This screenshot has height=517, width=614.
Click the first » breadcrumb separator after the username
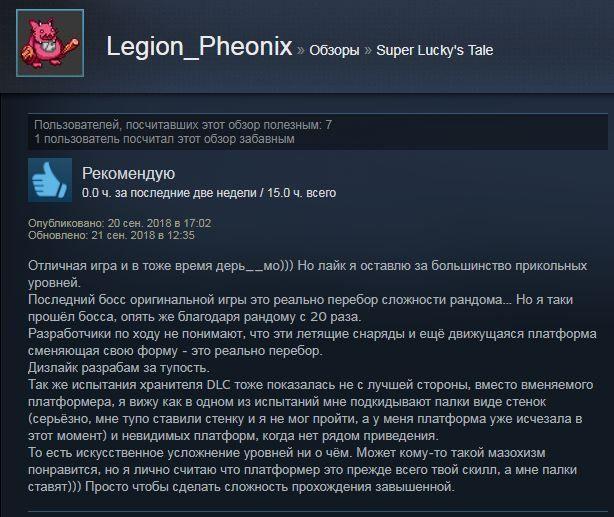pyautogui.click(x=301, y=51)
